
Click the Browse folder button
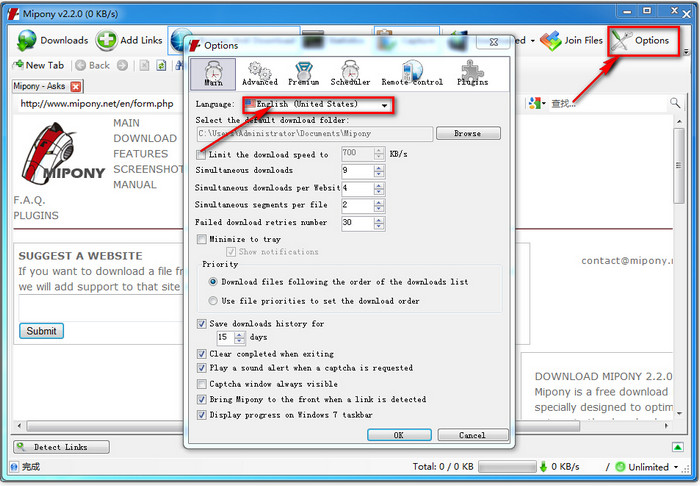pyautogui.click(x=467, y=134)
